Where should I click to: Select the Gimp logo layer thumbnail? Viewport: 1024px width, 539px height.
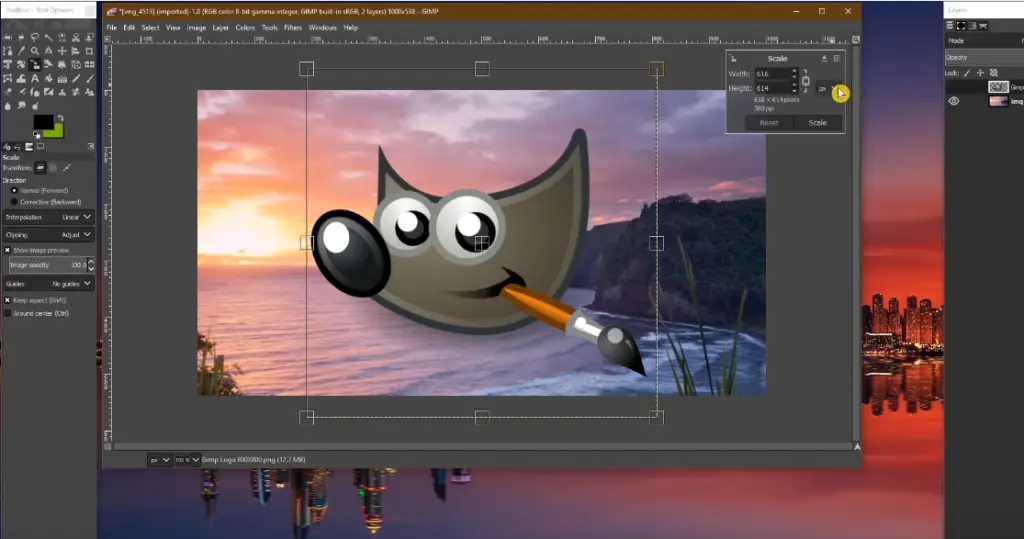point(998,87)
